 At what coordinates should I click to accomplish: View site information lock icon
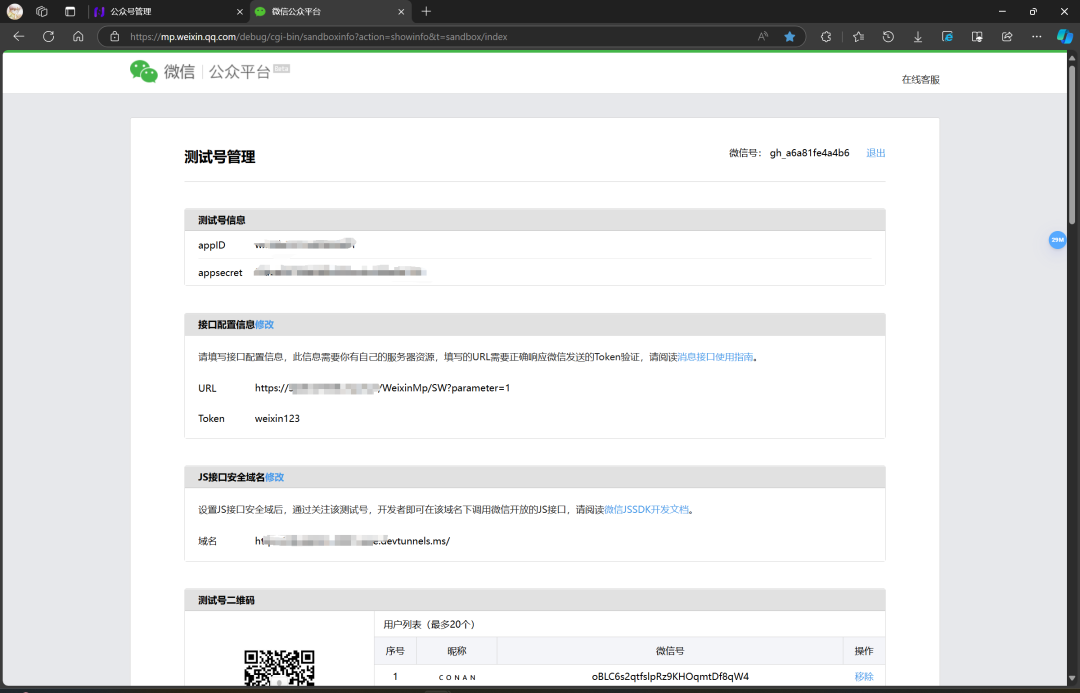pyautogui.click(x=115, y=37)
